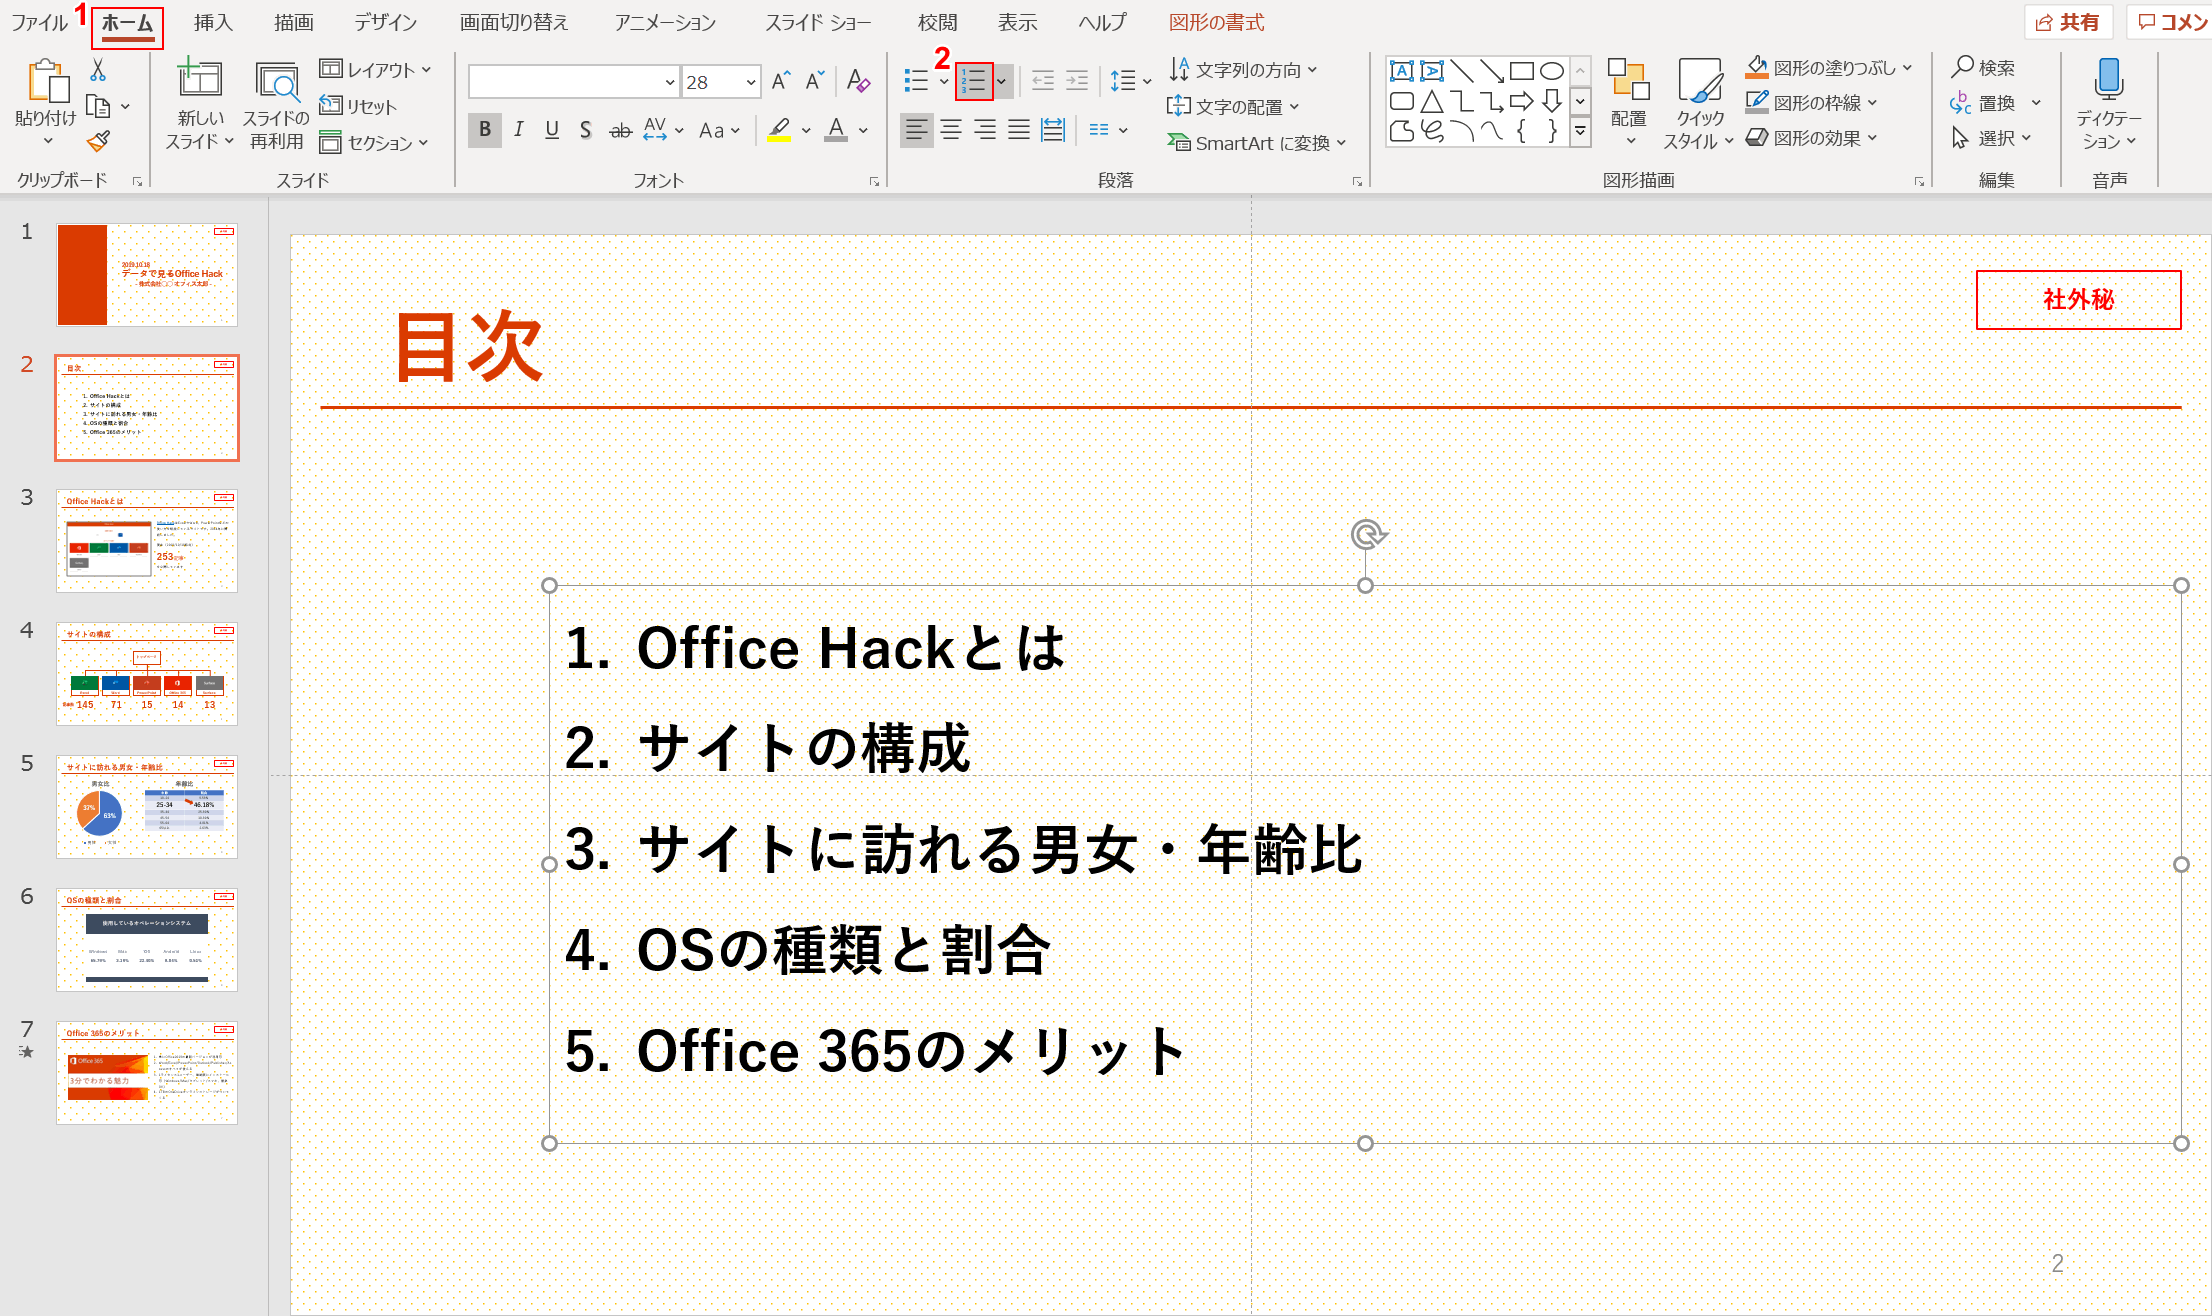2212x1316 pixels.
Task: Click Increase Indent icon
Action: tap(1077, 81)
